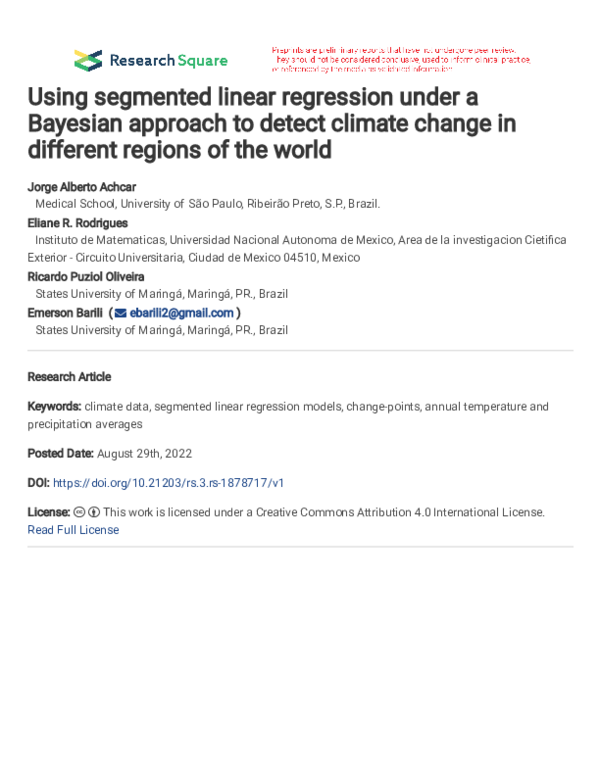Click the Creative Commons CC icon
The height and width of the screenshot is (776, 600).
pos(80,512)
